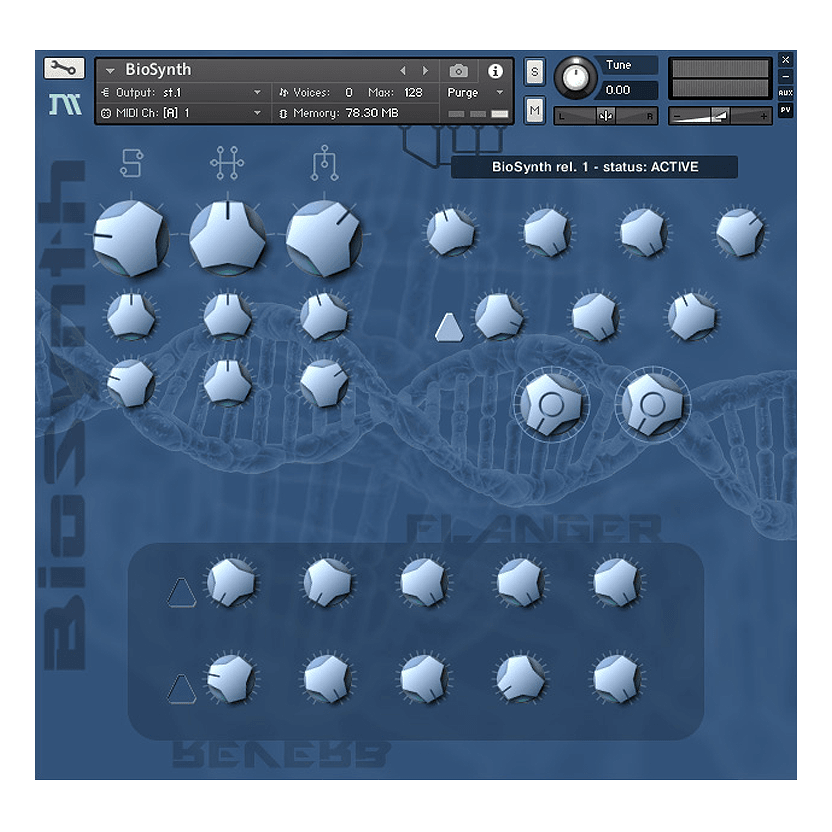832x832 pixels.
Task: Open the MIDI Ch [A] 1 dropdown
Action: [180, 113]
